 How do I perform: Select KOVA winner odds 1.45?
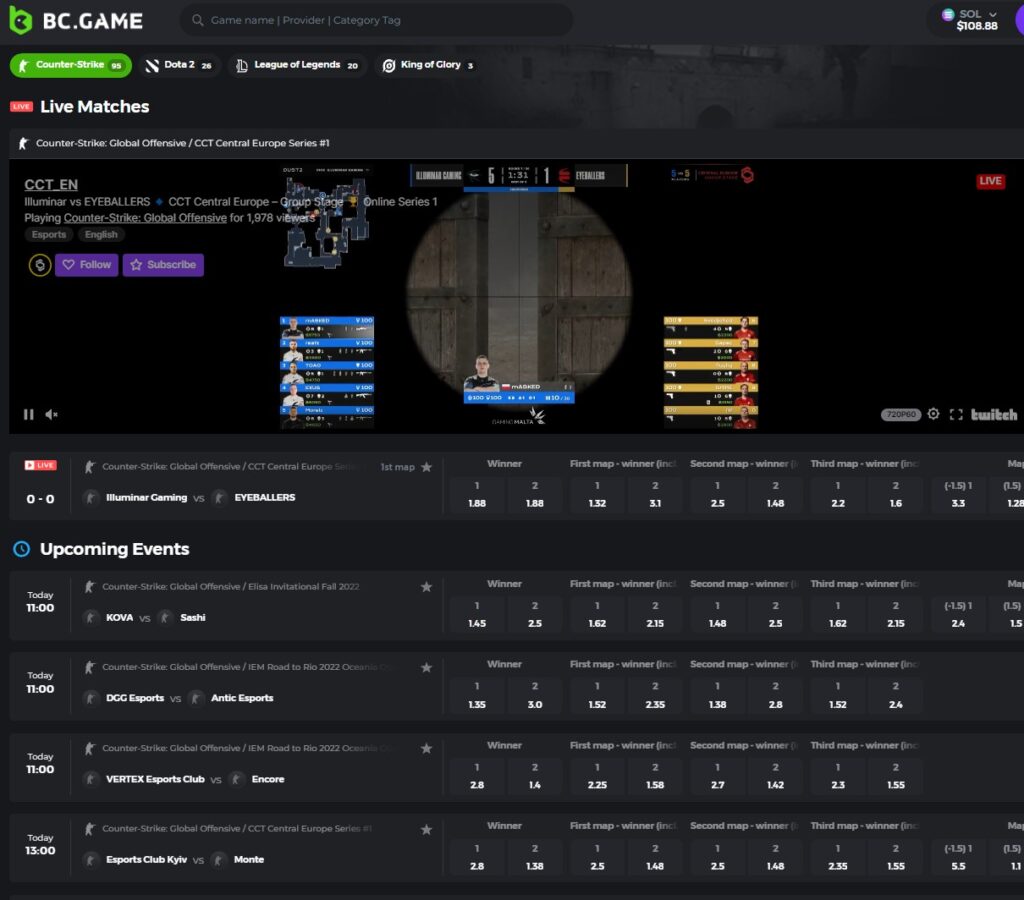[x=477, y=615]
